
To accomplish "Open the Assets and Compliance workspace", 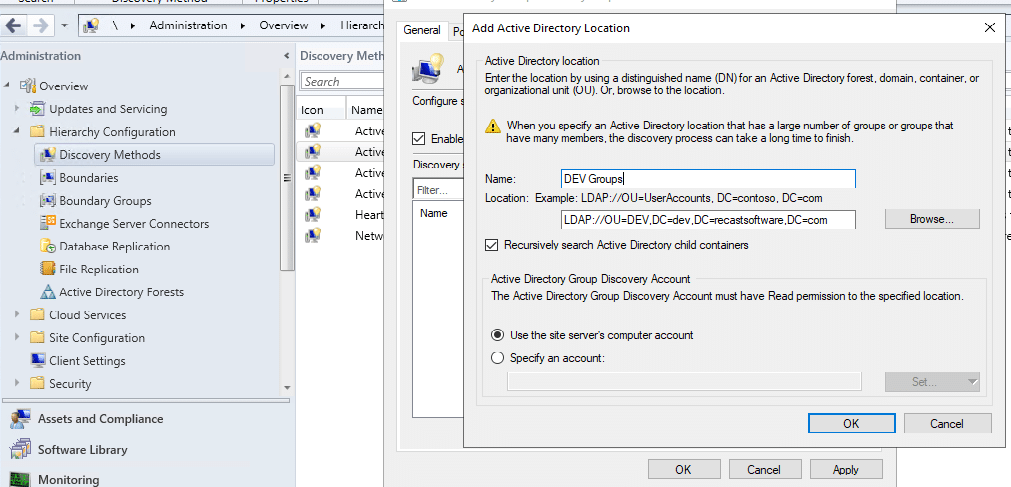I will [x=100, y=419].
